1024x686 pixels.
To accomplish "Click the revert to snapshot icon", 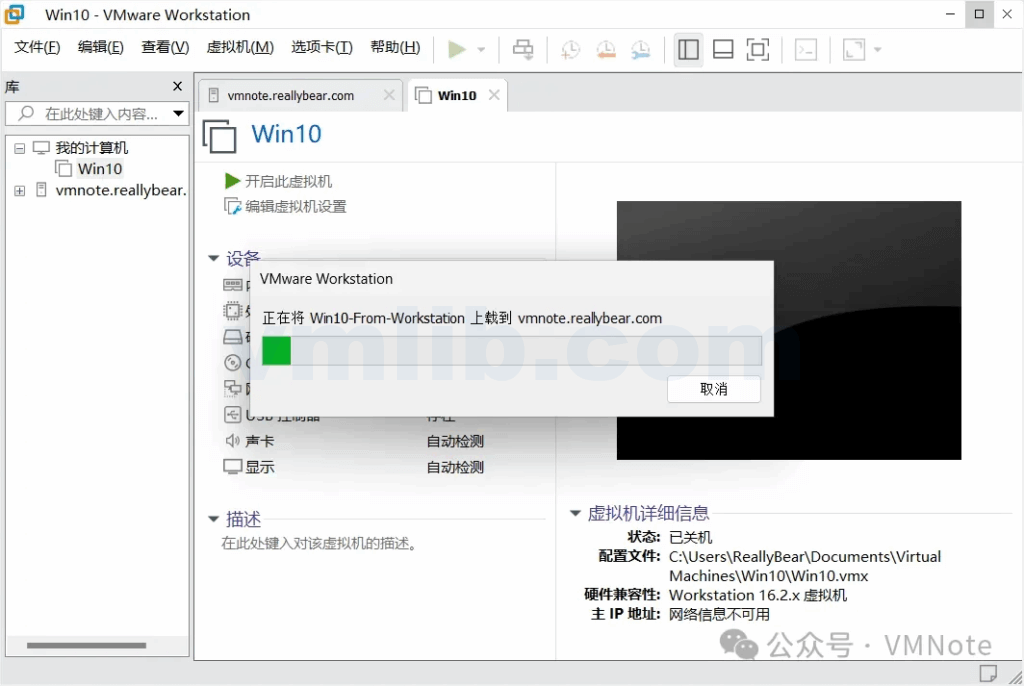I will coord(605,49).
